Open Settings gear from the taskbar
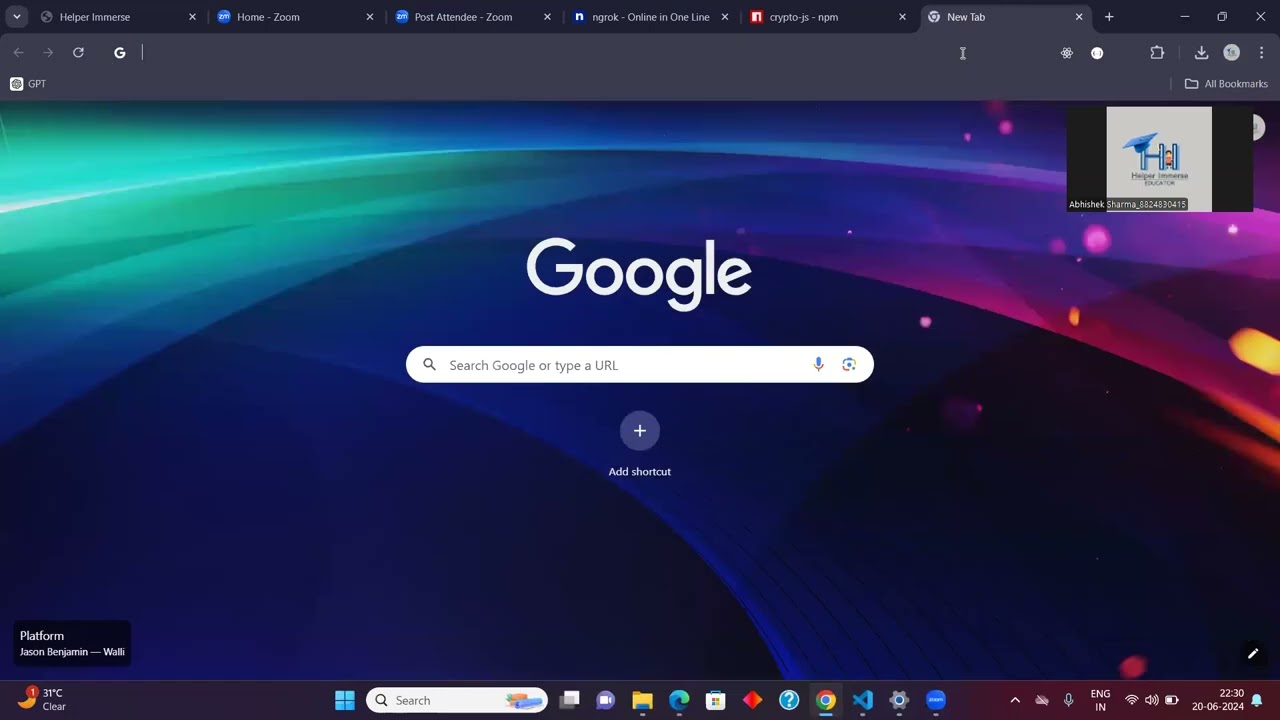1280x720 pixels. click(899, 700)
